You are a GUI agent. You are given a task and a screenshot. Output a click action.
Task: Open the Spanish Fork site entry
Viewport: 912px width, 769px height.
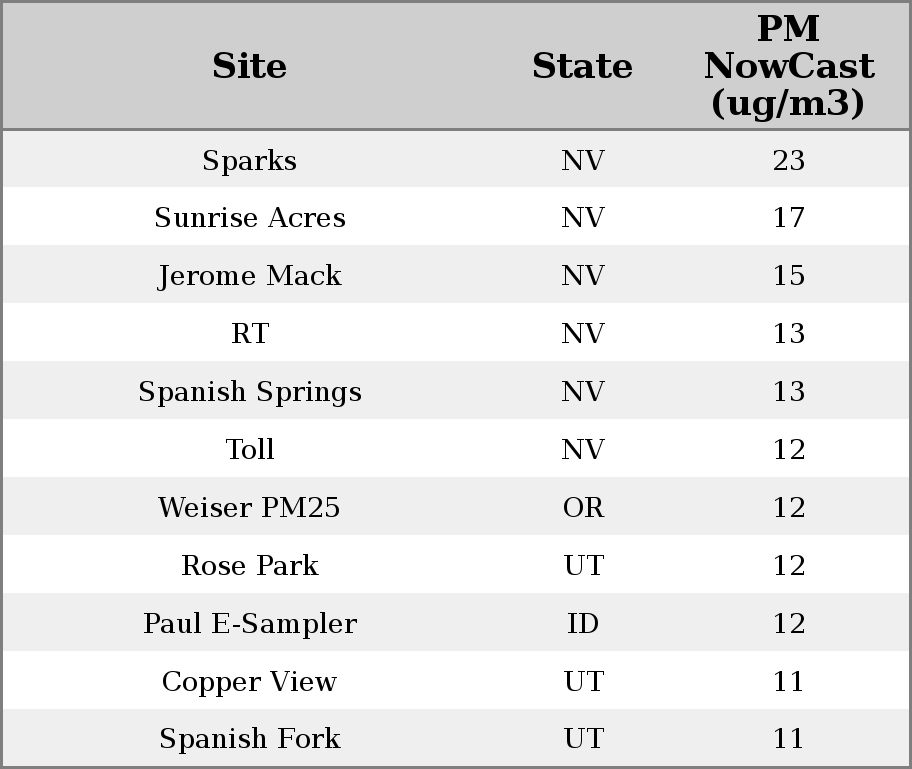(x=249, y=739)
